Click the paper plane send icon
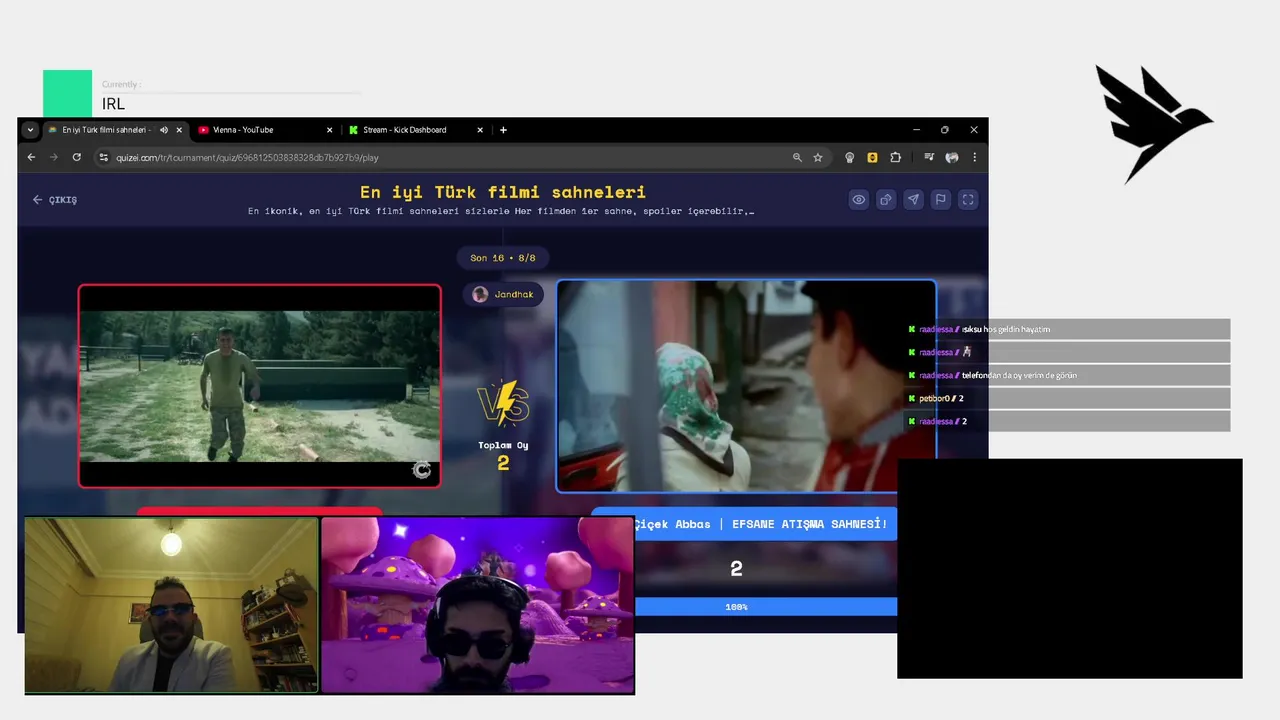This screenshot has width=1280, height=720. 913,200
